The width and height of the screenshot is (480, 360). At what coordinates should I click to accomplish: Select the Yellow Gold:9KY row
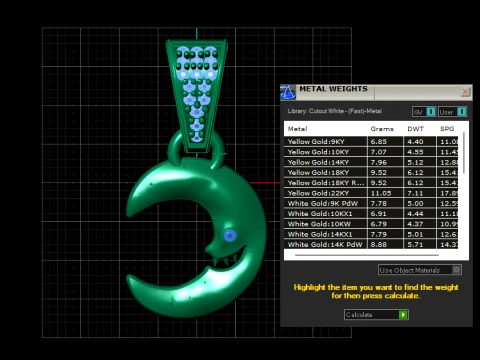371,142
